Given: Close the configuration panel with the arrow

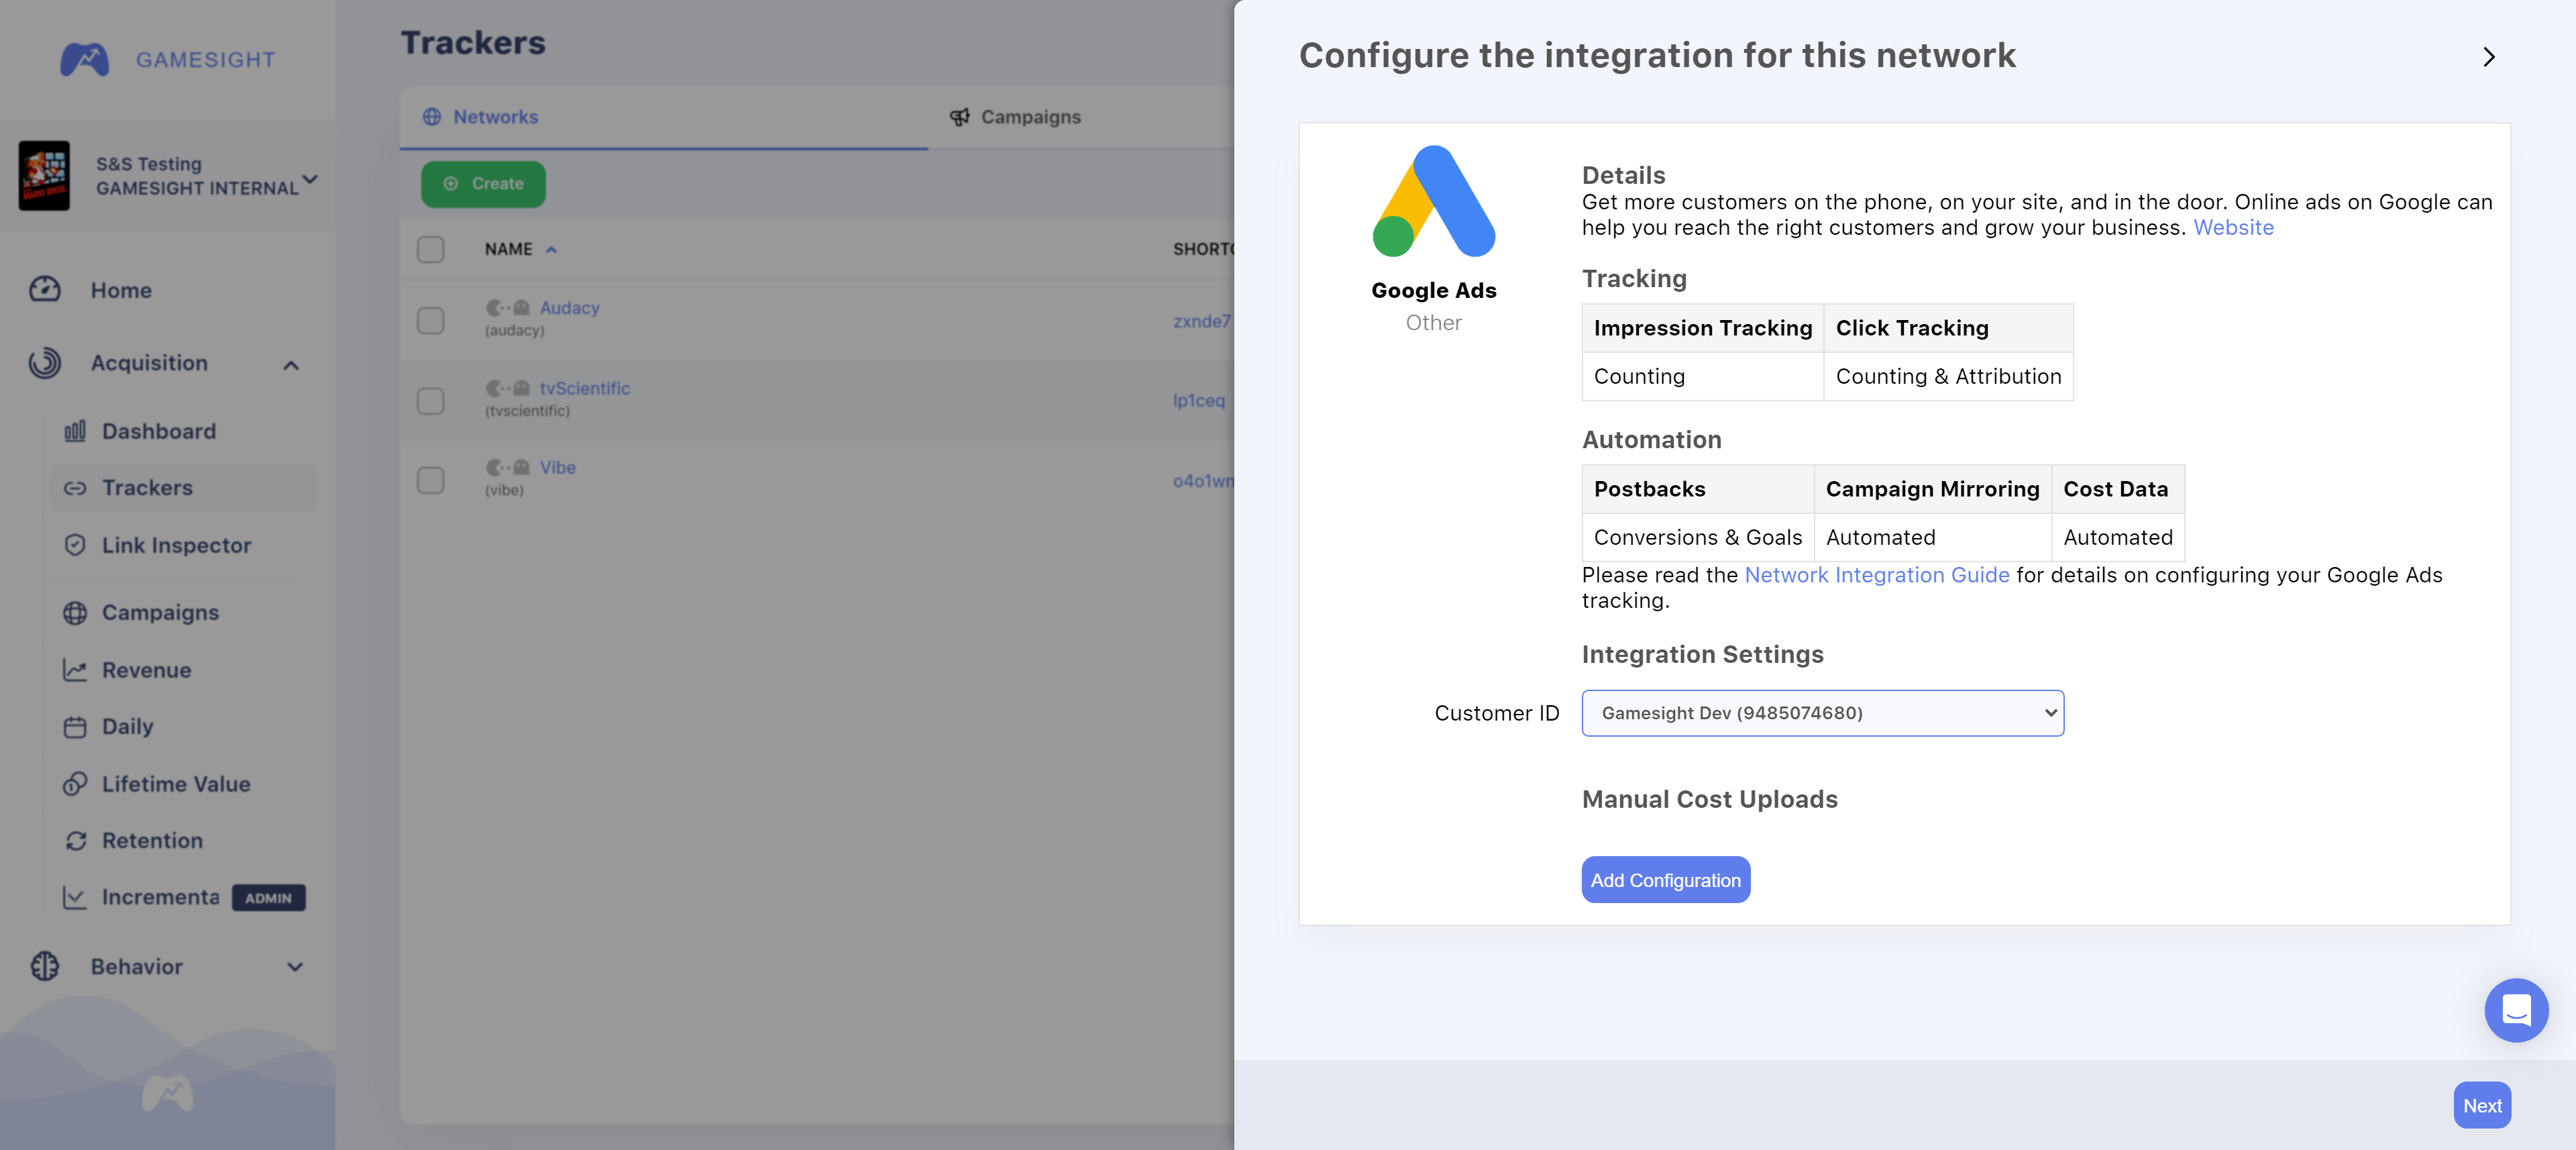Looking at the screenshot, I should point(2489,57).
